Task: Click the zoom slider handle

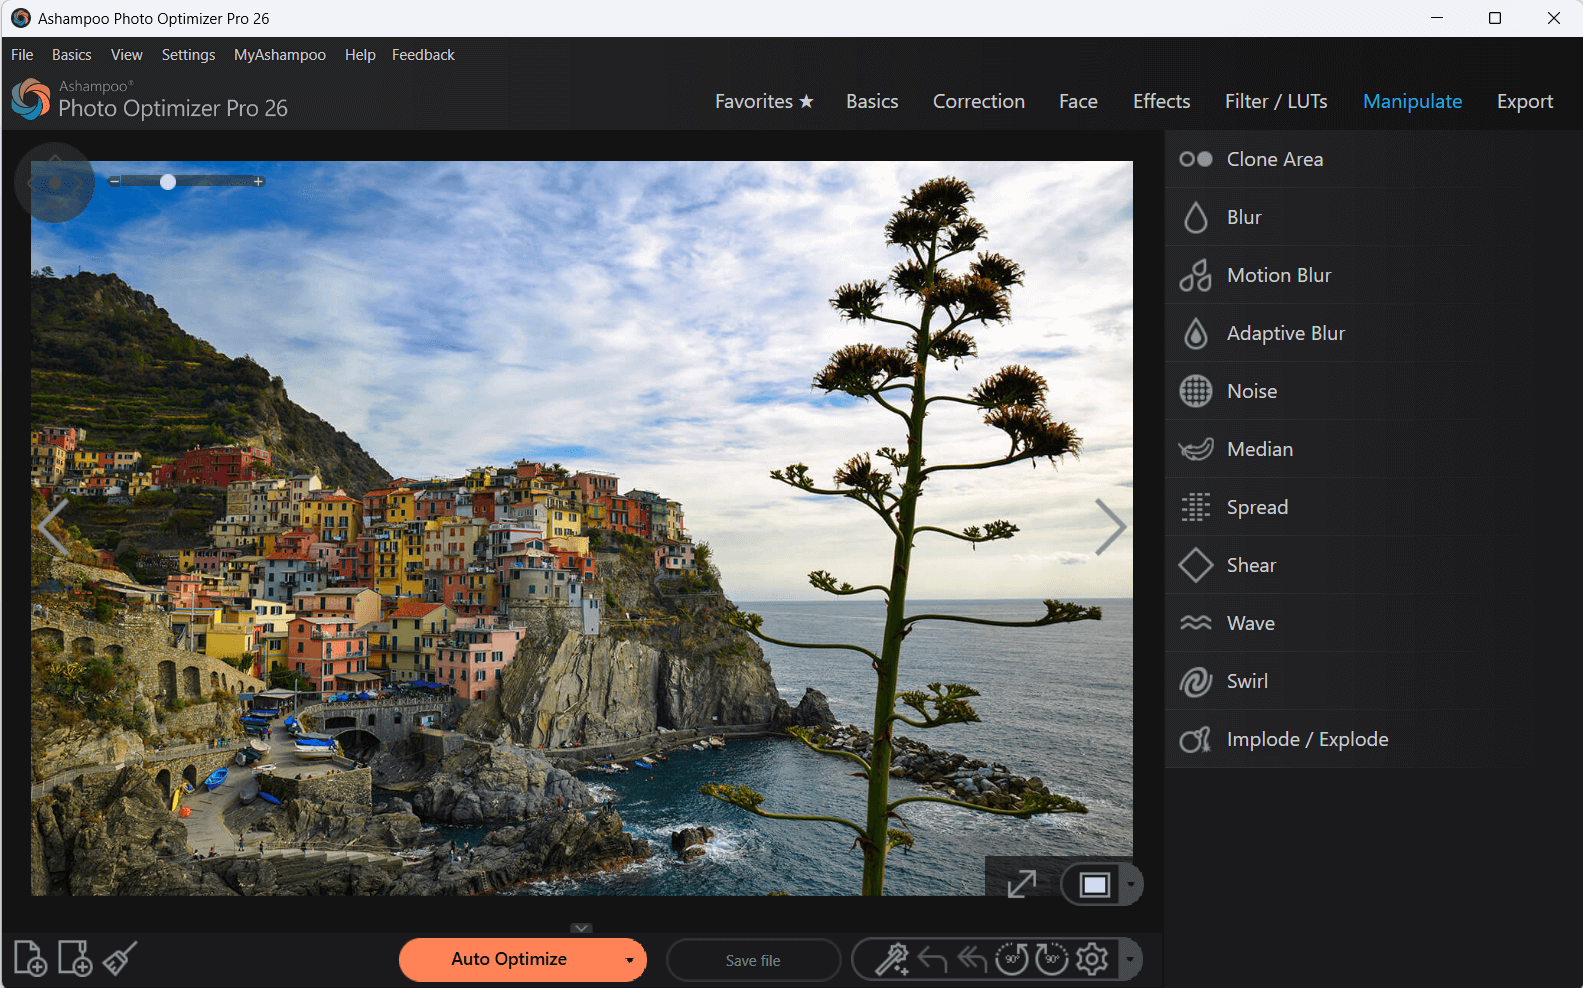Action: click(168, 182)
